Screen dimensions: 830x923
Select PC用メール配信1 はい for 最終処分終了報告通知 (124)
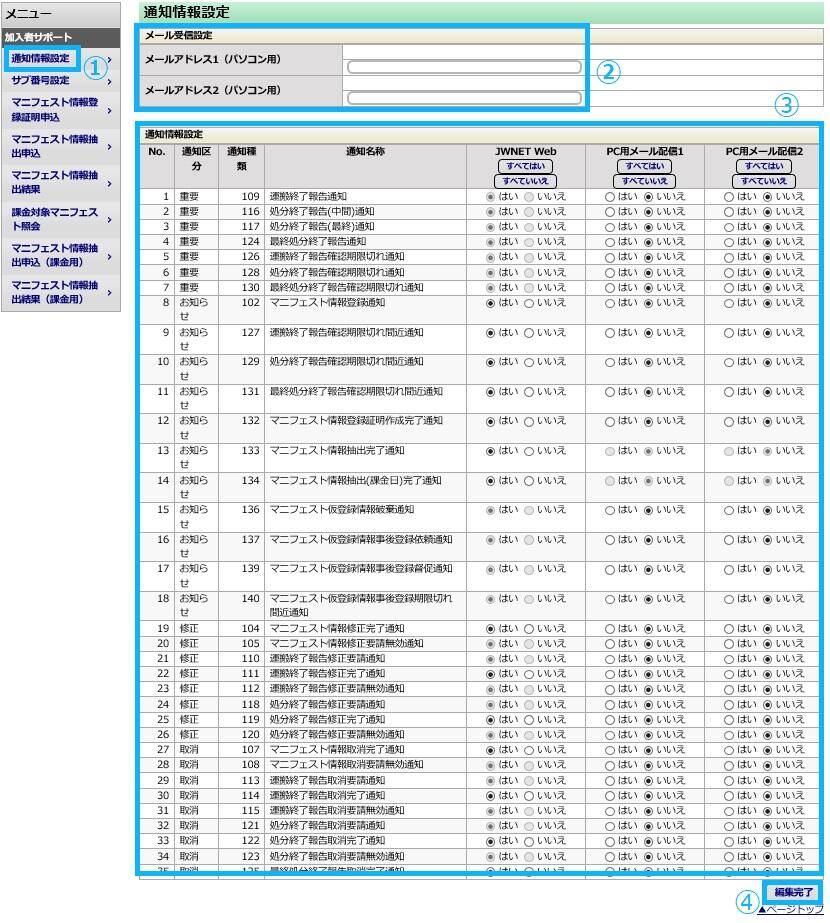609,242
